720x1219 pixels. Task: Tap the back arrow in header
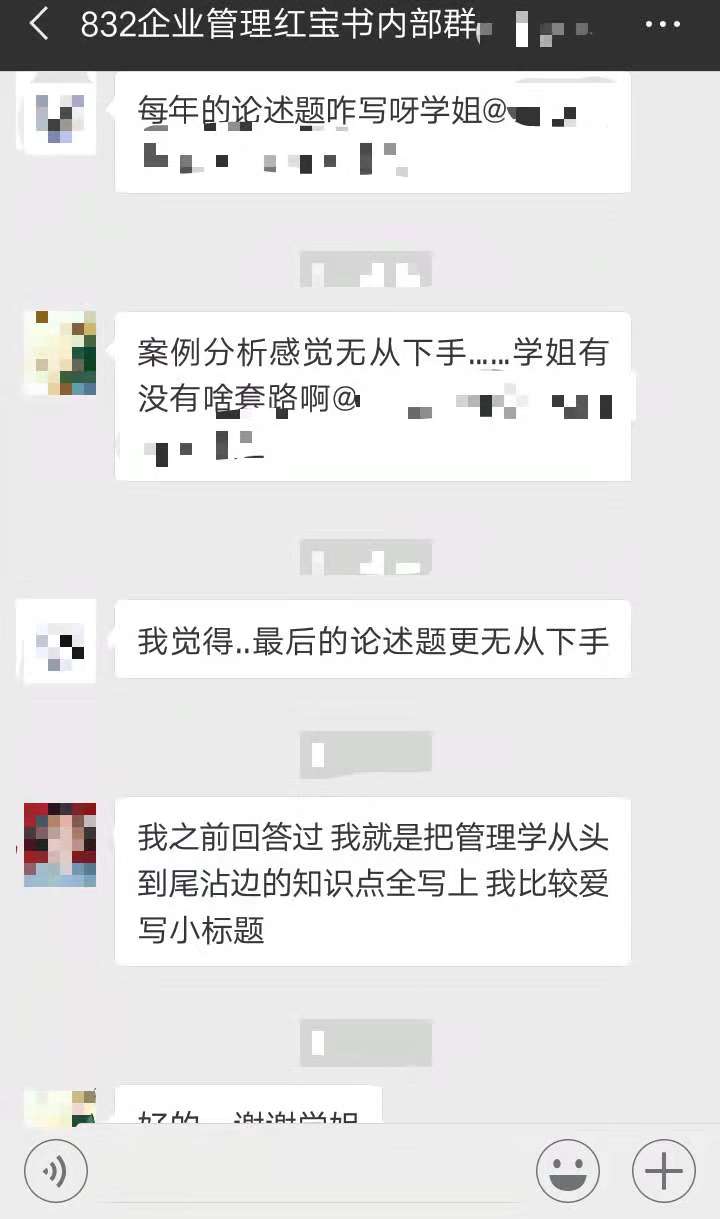(39, 24)
